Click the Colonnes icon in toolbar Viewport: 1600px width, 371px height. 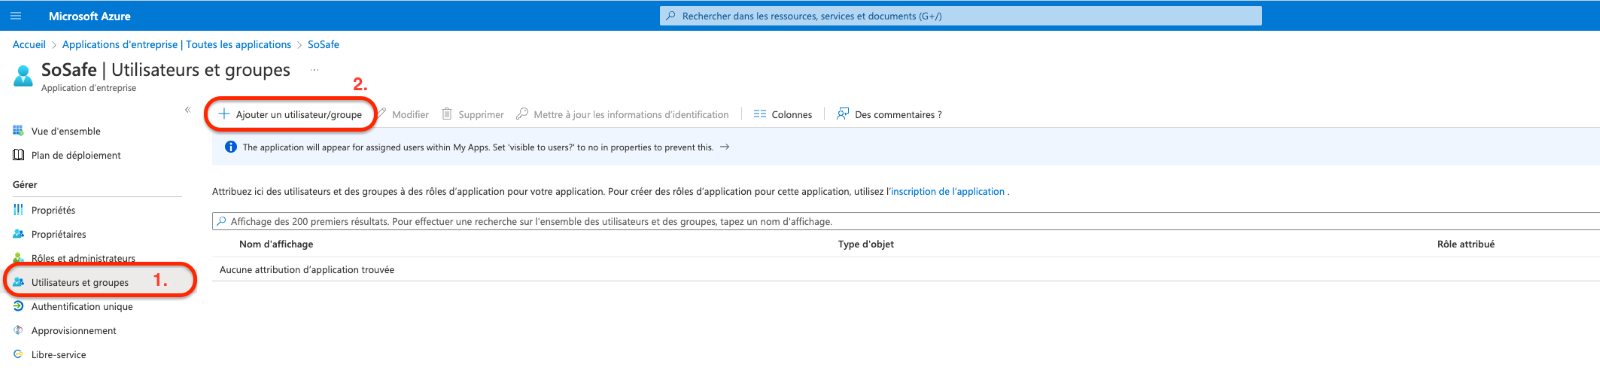pos(760,114)
